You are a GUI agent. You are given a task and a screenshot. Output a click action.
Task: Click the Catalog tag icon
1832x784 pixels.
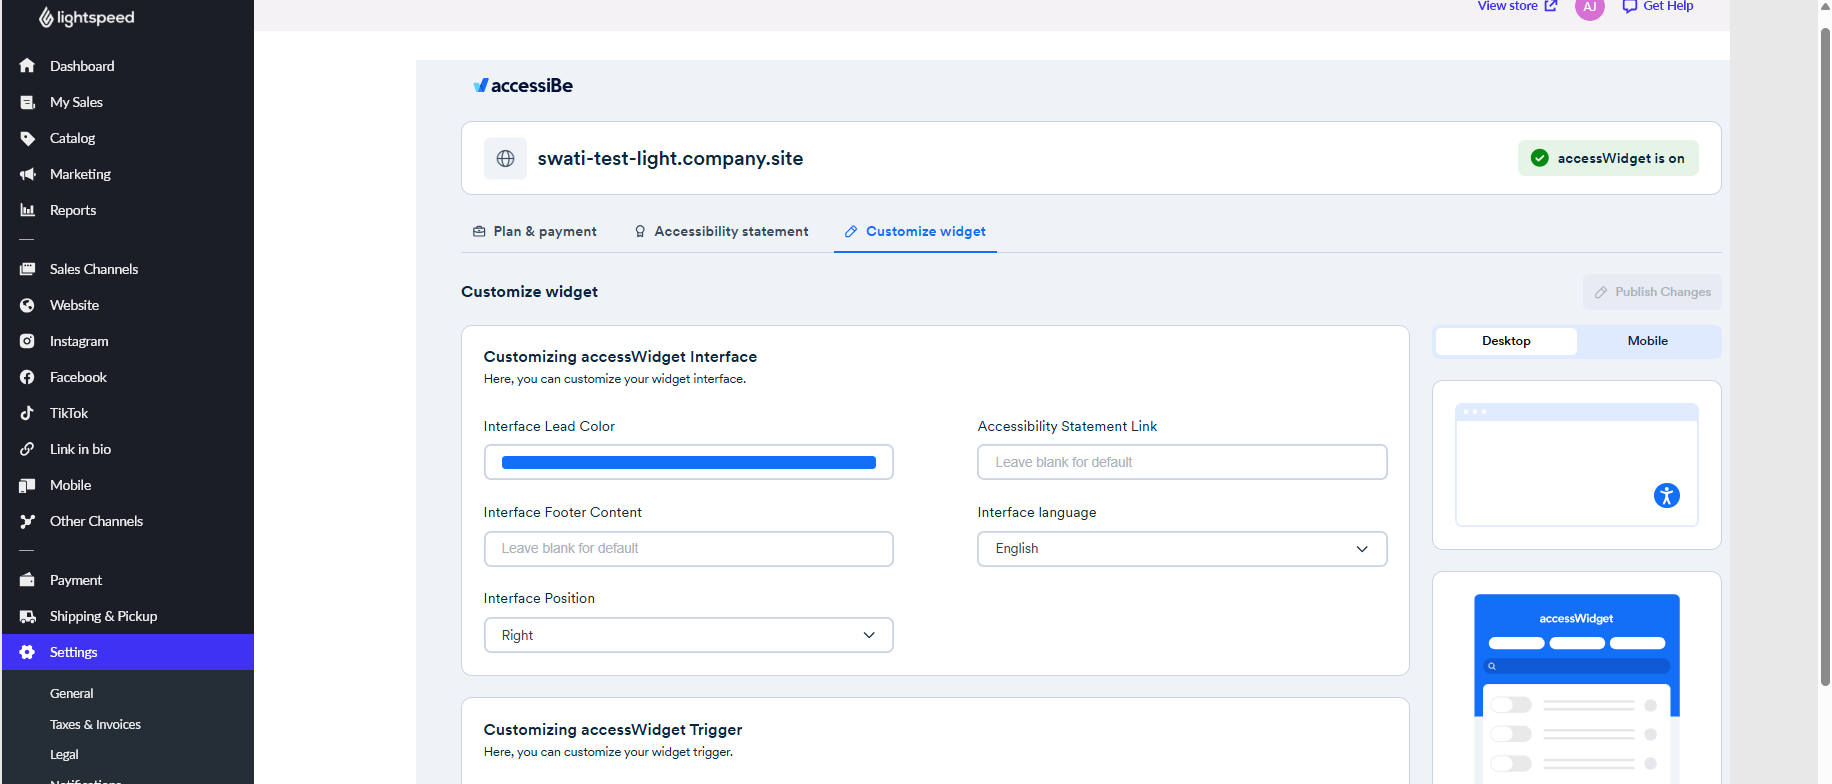(x=27, y=138)
